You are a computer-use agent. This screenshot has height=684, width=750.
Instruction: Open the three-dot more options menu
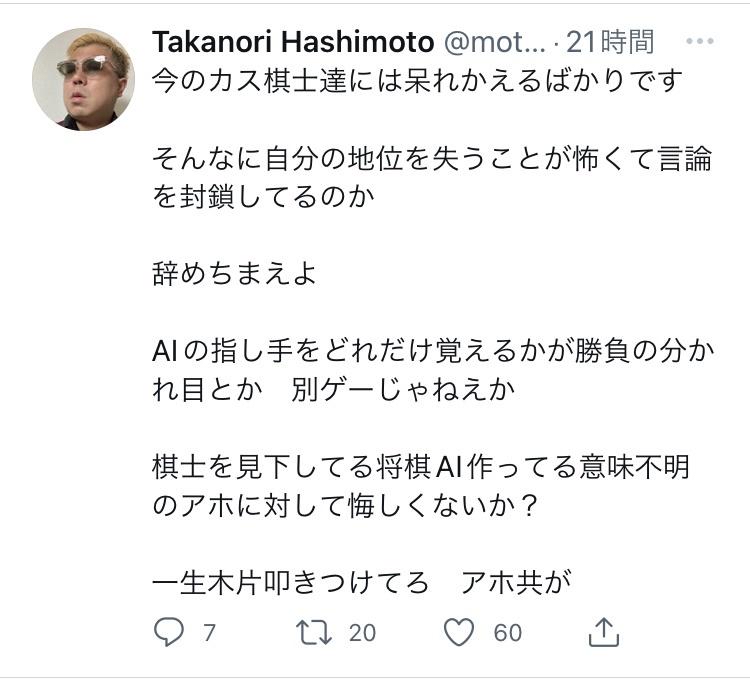[x=700, y=42]
